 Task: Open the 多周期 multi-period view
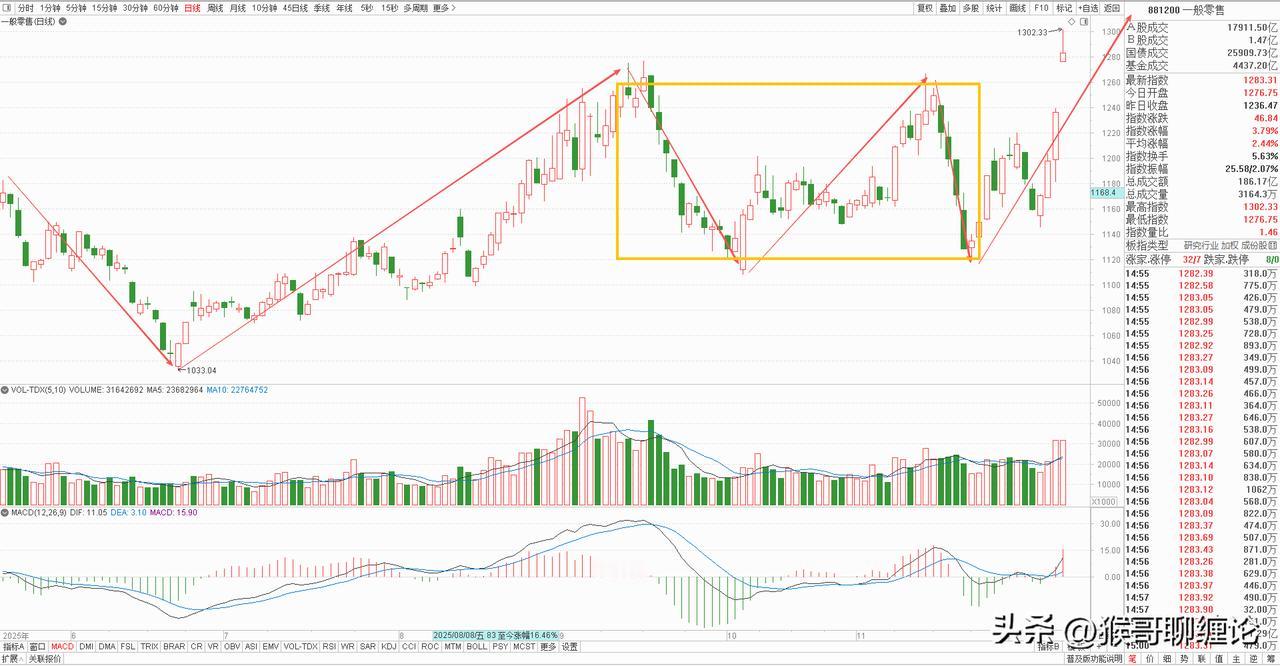[416, 8]
